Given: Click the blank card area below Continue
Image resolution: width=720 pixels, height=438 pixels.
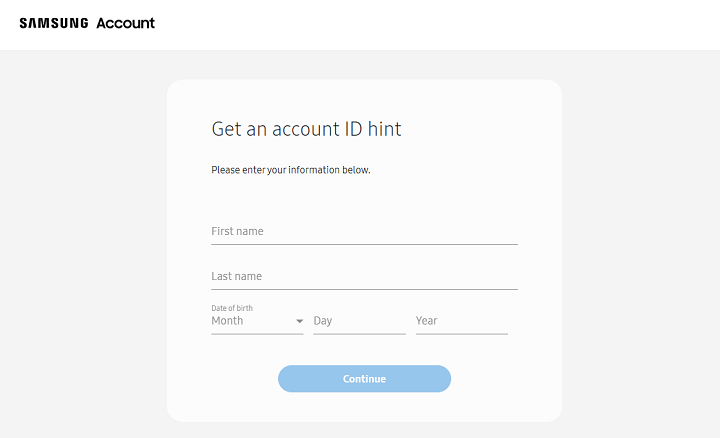Looking at the screenshot, I should (364, 408).
